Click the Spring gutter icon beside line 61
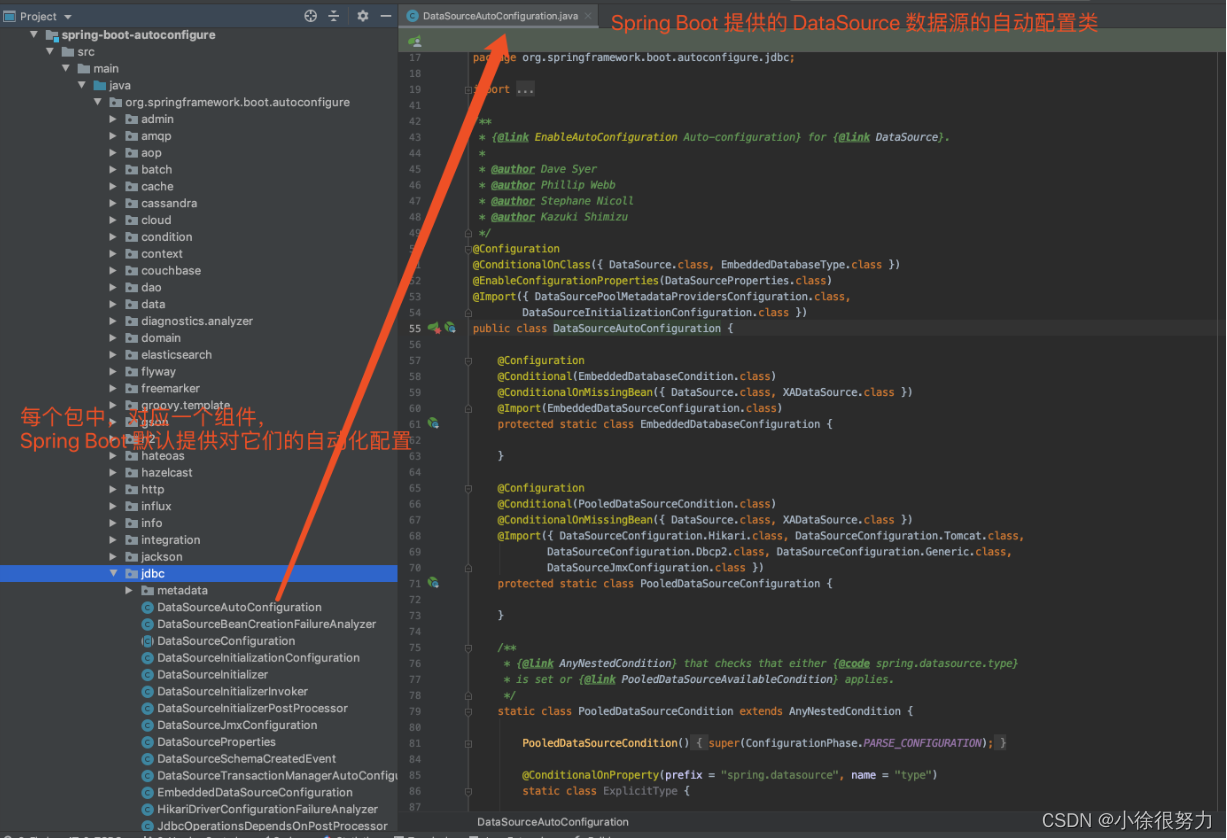Screen dimensions: 1227x840 433,423
